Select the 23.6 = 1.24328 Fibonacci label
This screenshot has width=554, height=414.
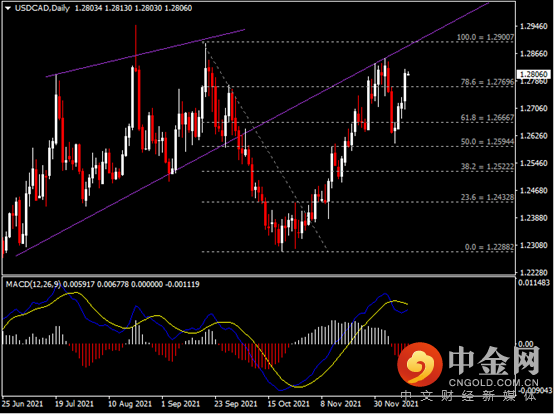(x=487, y=197)
